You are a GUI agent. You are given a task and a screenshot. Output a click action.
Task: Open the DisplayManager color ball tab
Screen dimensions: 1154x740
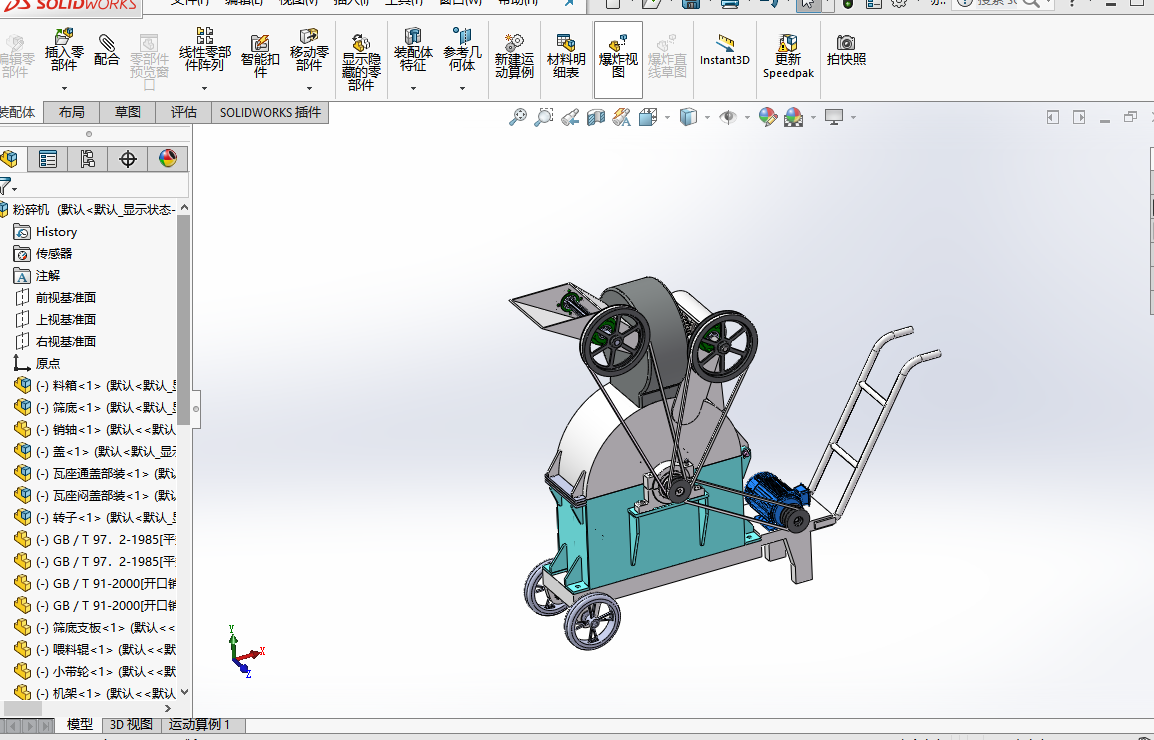tap(168, 159)
